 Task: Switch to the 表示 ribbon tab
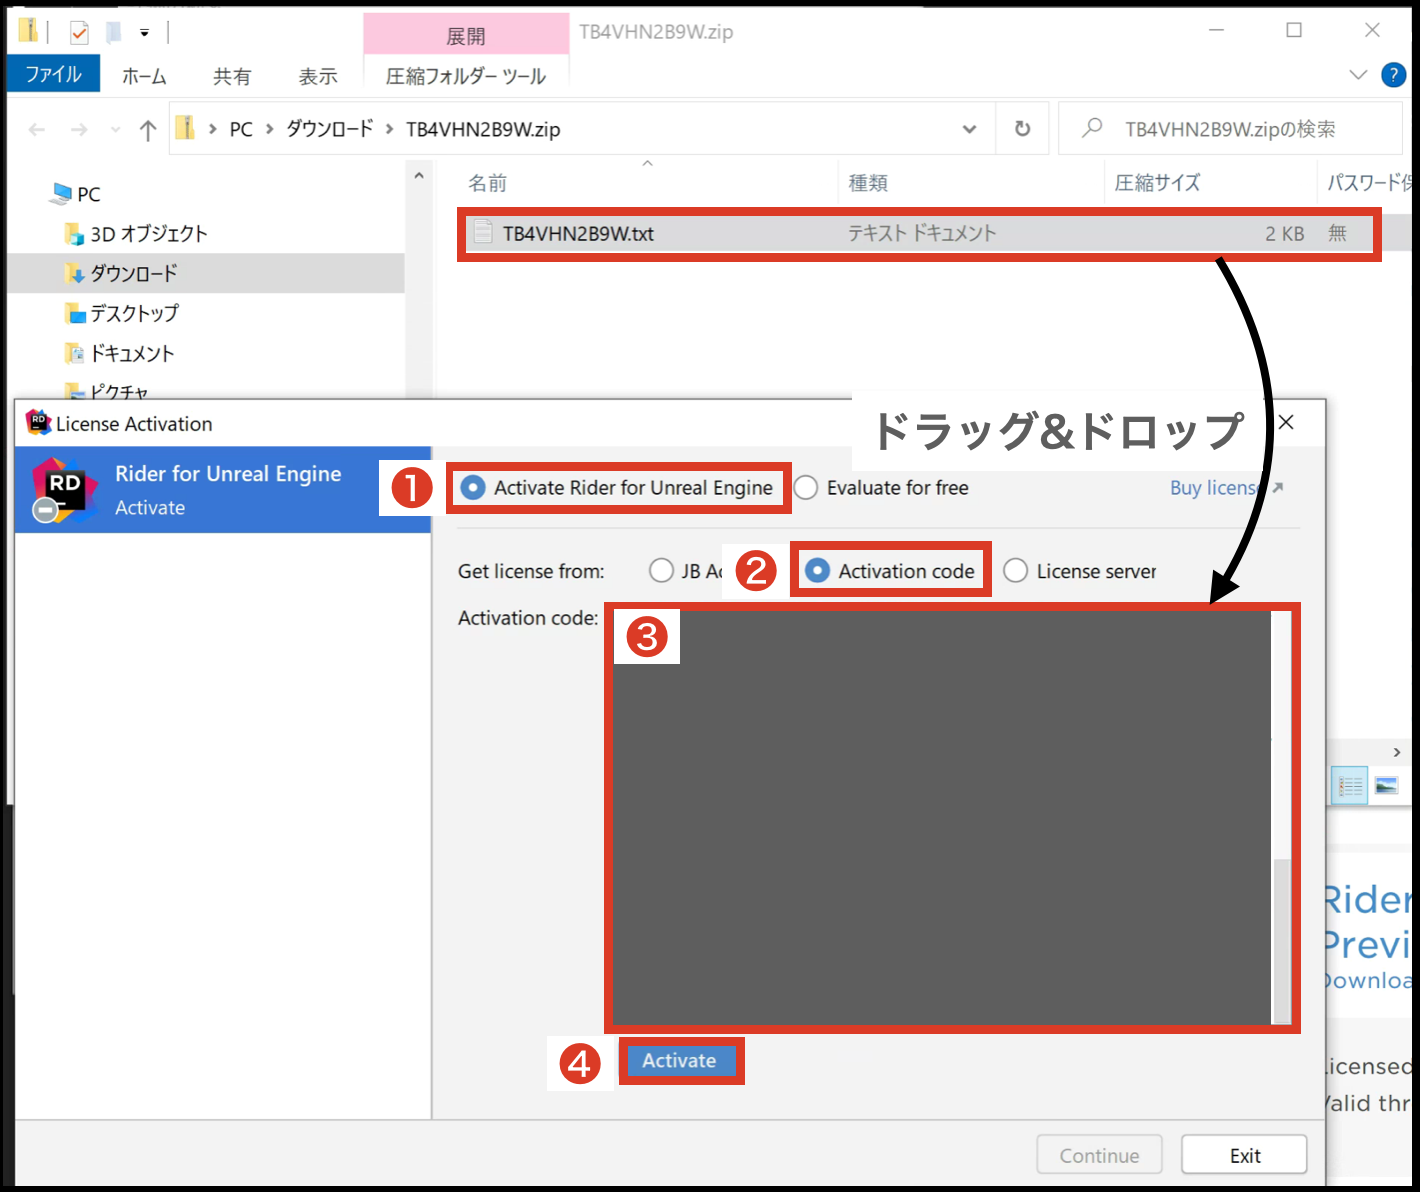tap(317, 76)
